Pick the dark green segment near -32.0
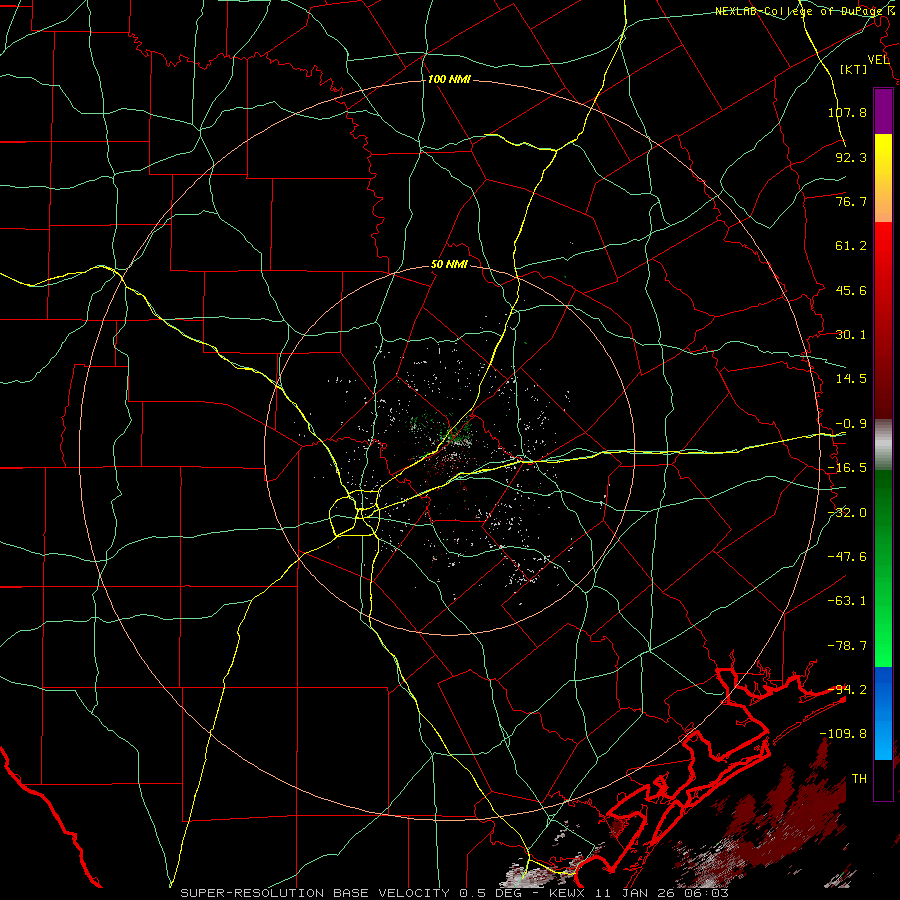Viewport: 900px width, 900px height. 883,511
